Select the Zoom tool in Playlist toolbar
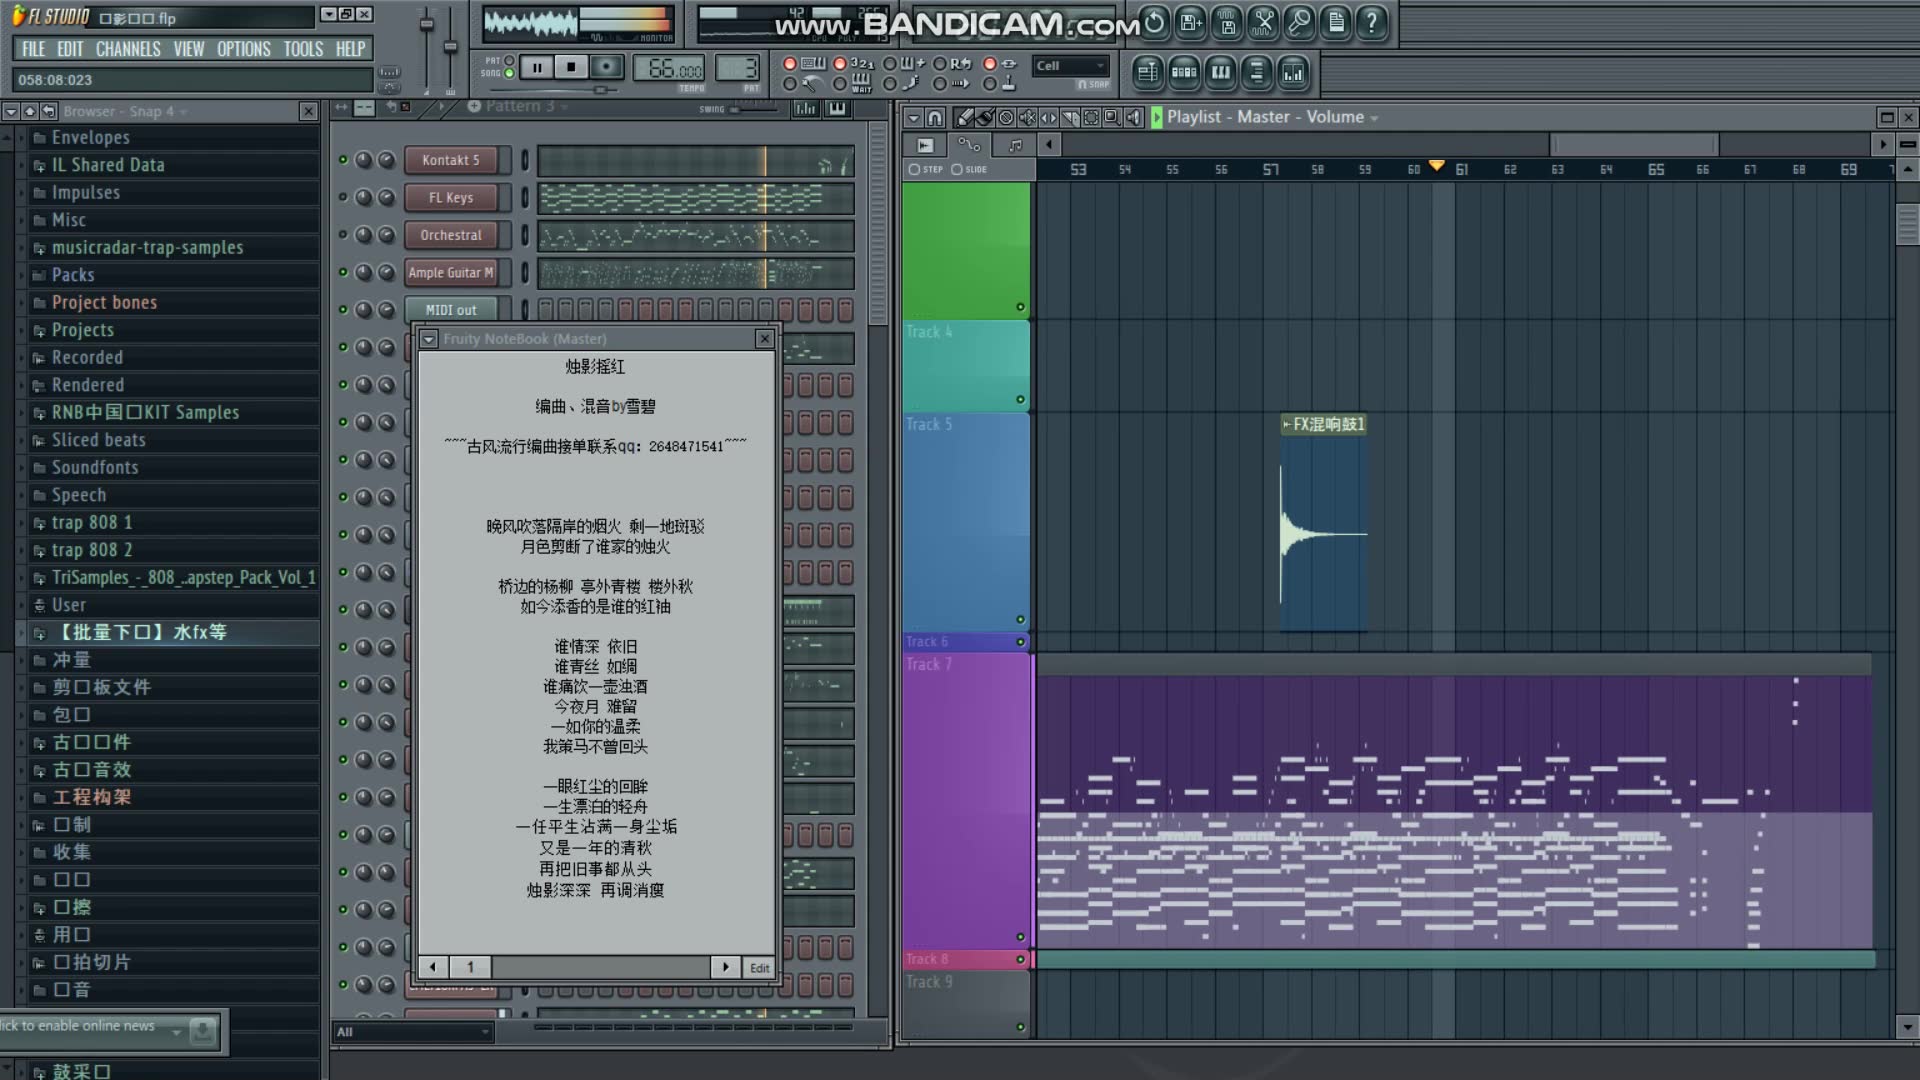This screenshot has width=1920, height=1080. coord(1111,117)
